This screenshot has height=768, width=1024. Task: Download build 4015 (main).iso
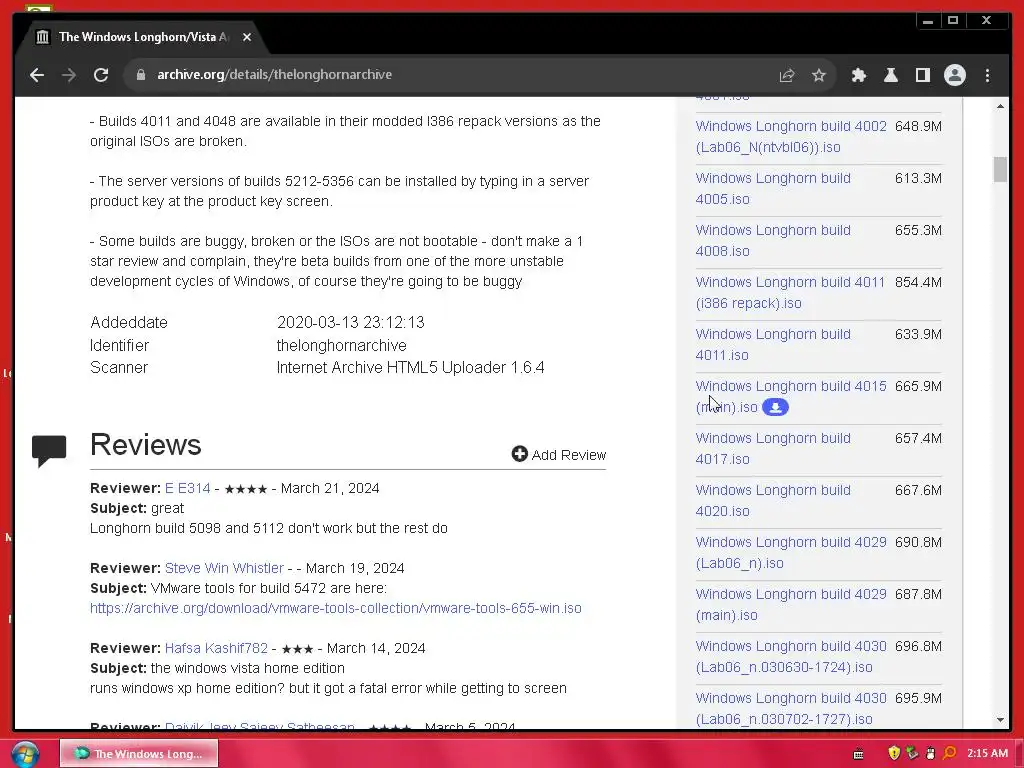[x=791, y=387]
